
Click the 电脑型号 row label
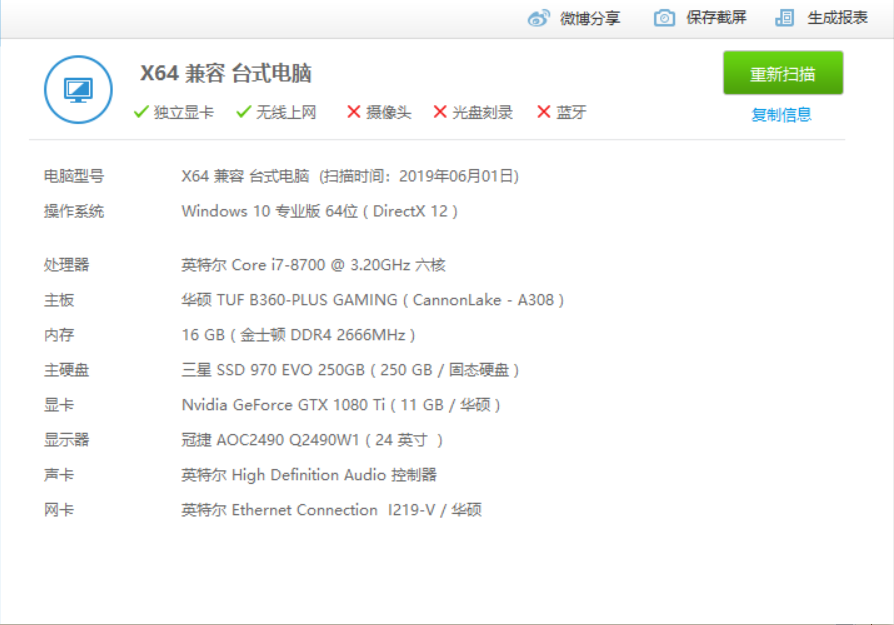(x=74, y=176)
